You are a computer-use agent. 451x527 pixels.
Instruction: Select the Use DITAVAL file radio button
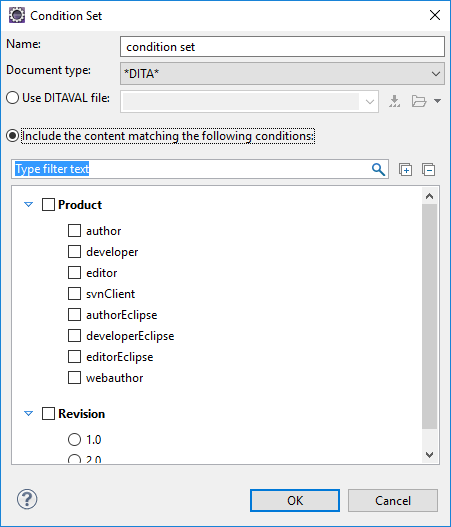pyautogui.click(x=12, y=98)
